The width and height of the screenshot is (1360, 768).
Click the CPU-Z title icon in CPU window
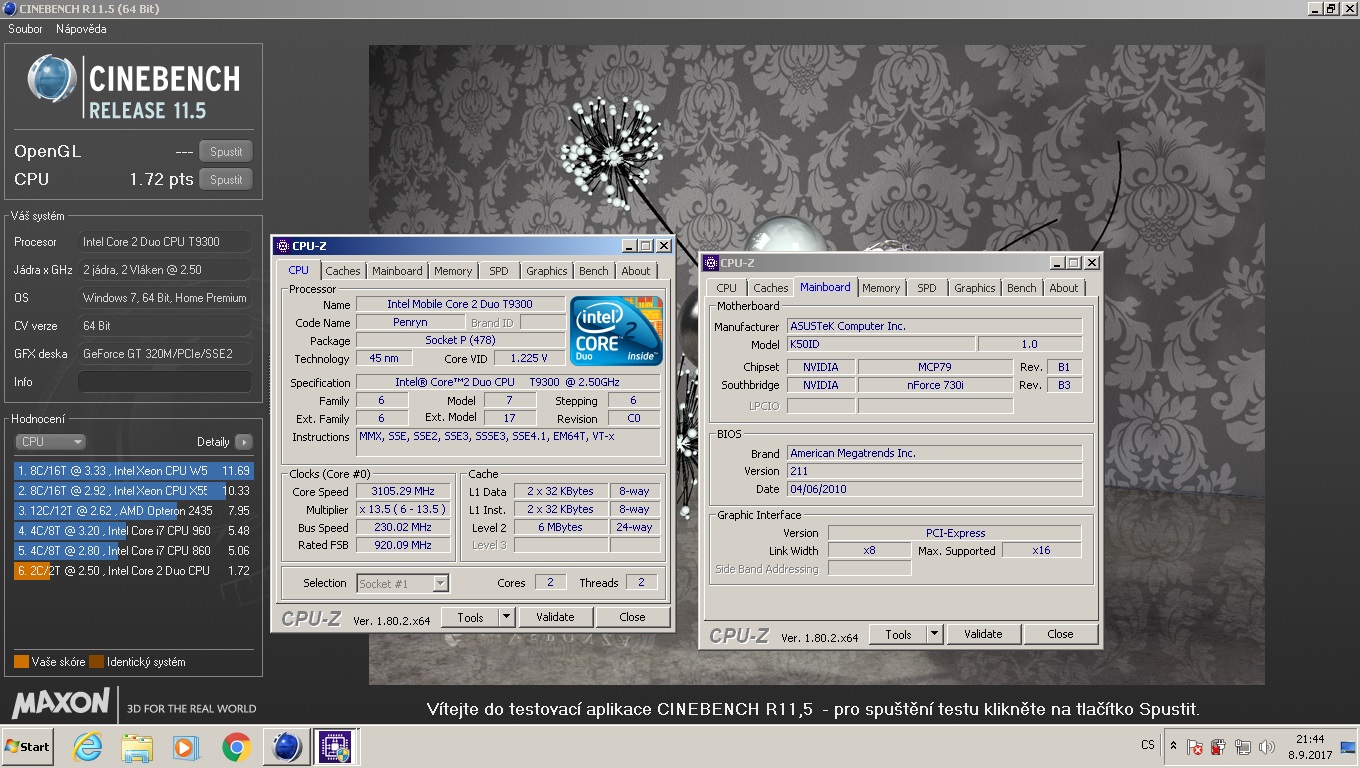pos(283,246)
